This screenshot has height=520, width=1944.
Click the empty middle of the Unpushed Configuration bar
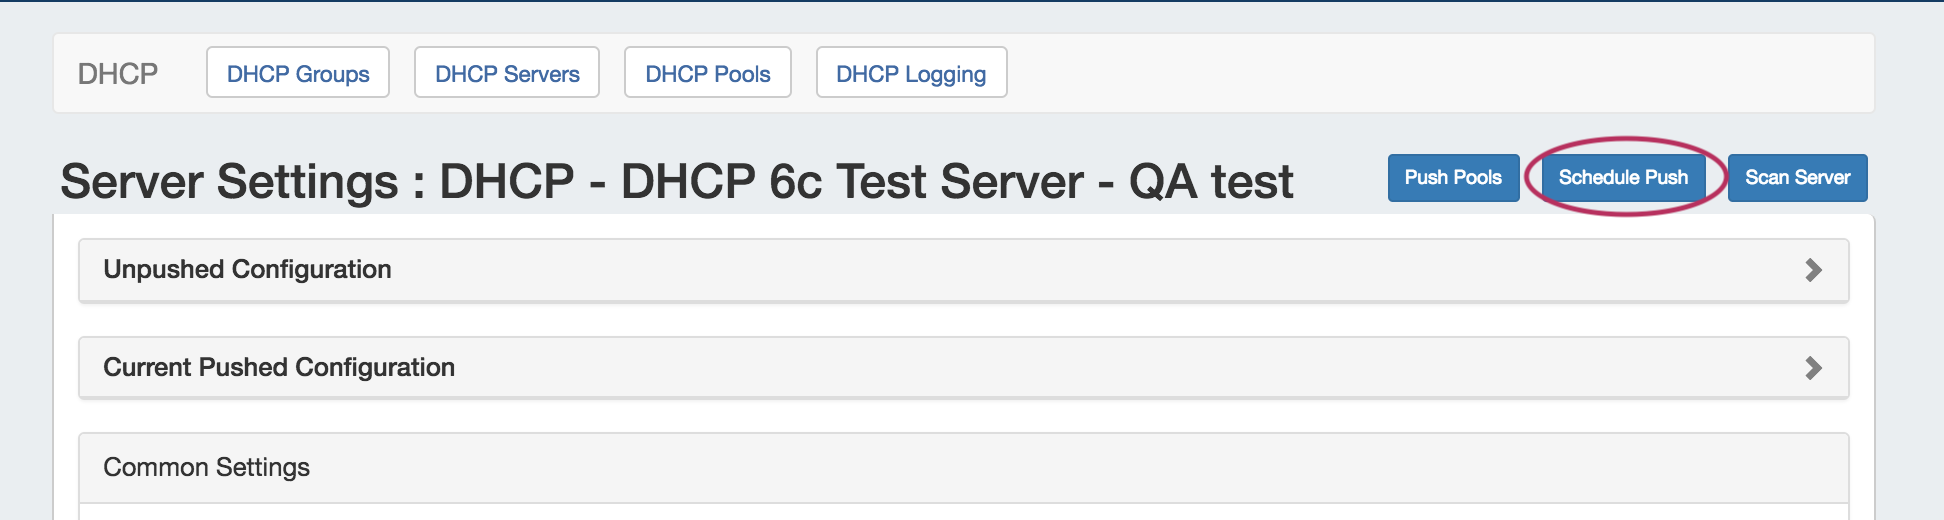click(x=1000, y=270)
